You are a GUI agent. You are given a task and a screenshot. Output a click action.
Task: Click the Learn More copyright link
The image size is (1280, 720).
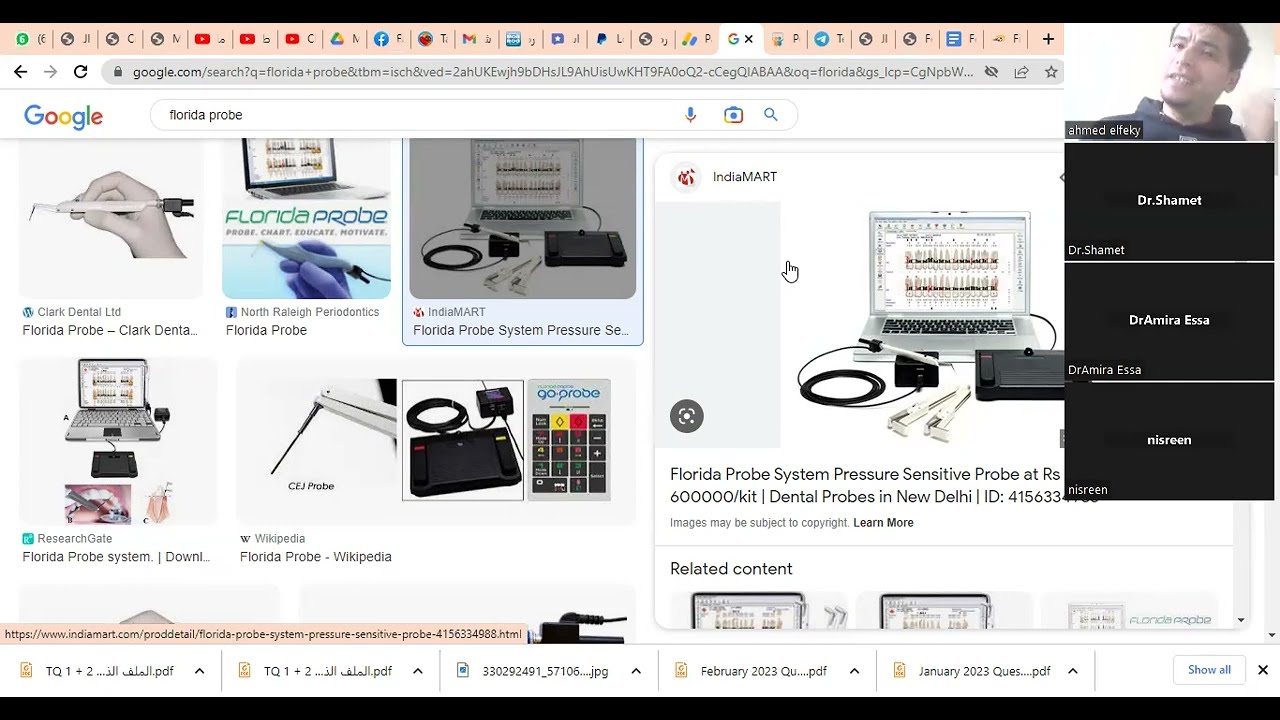[883, 523]
